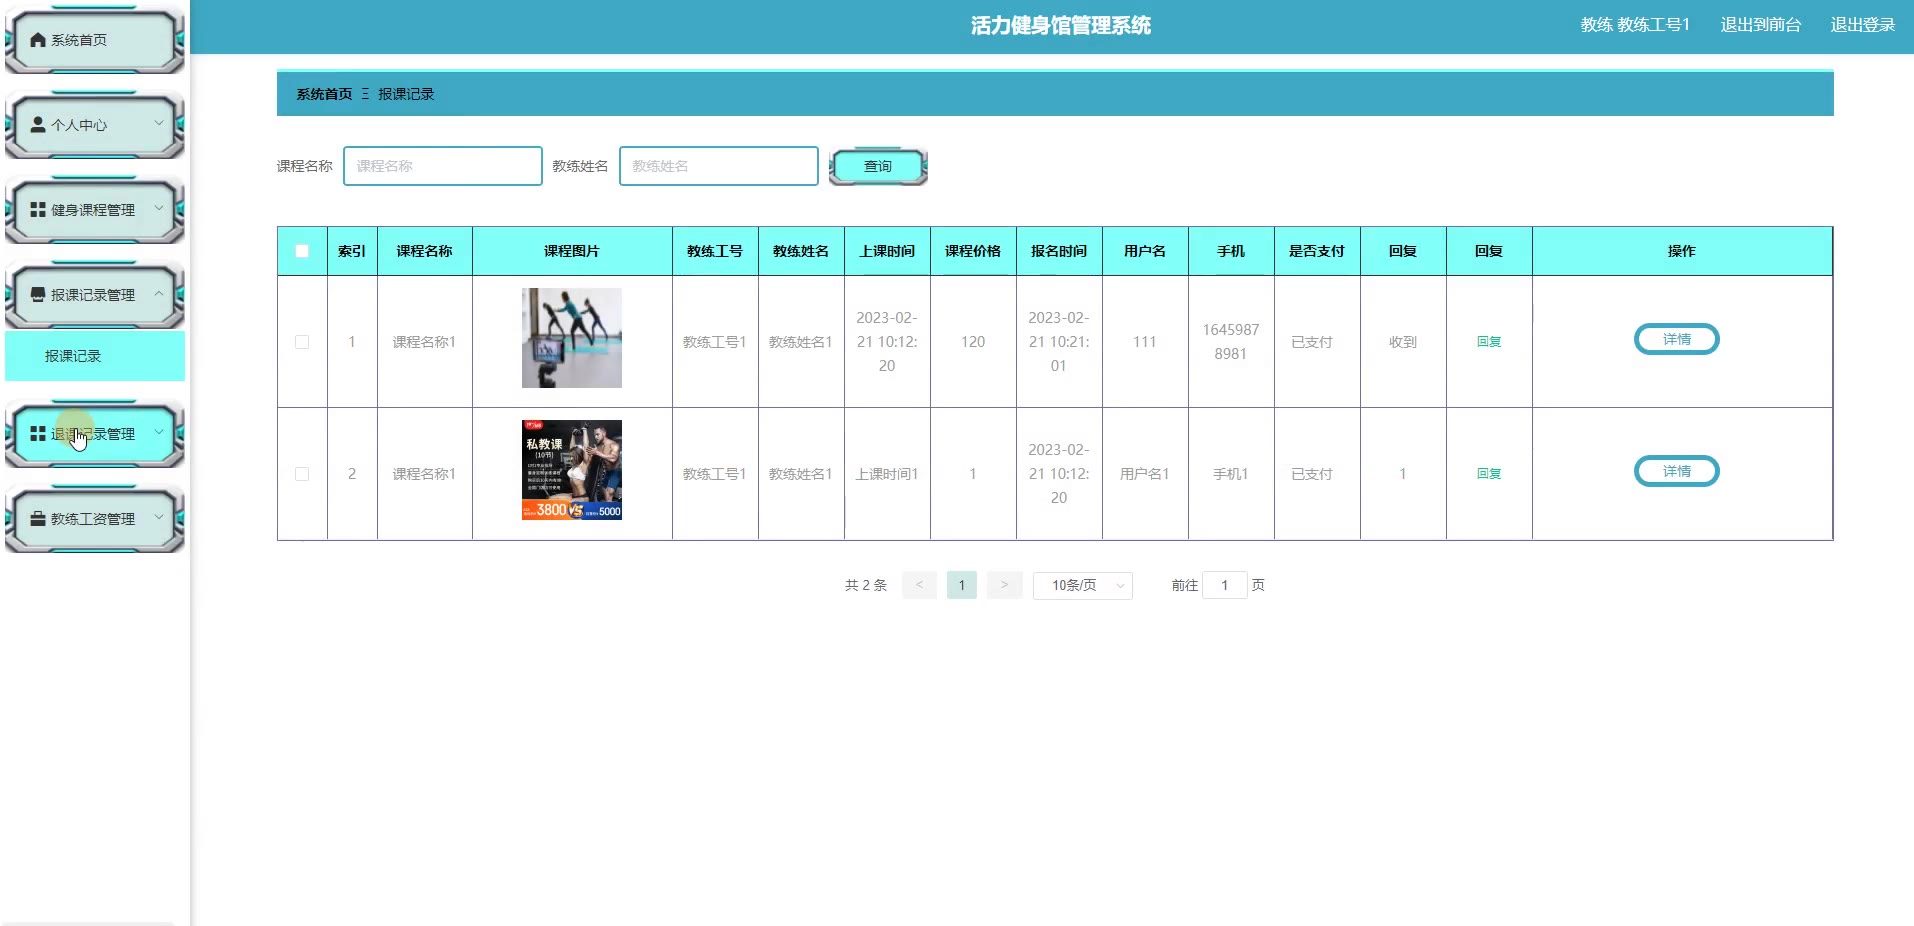Toggle the select-all checkbox in table header
The image size is (1914, 926).
pyautogui.click(x=302, y=251)
